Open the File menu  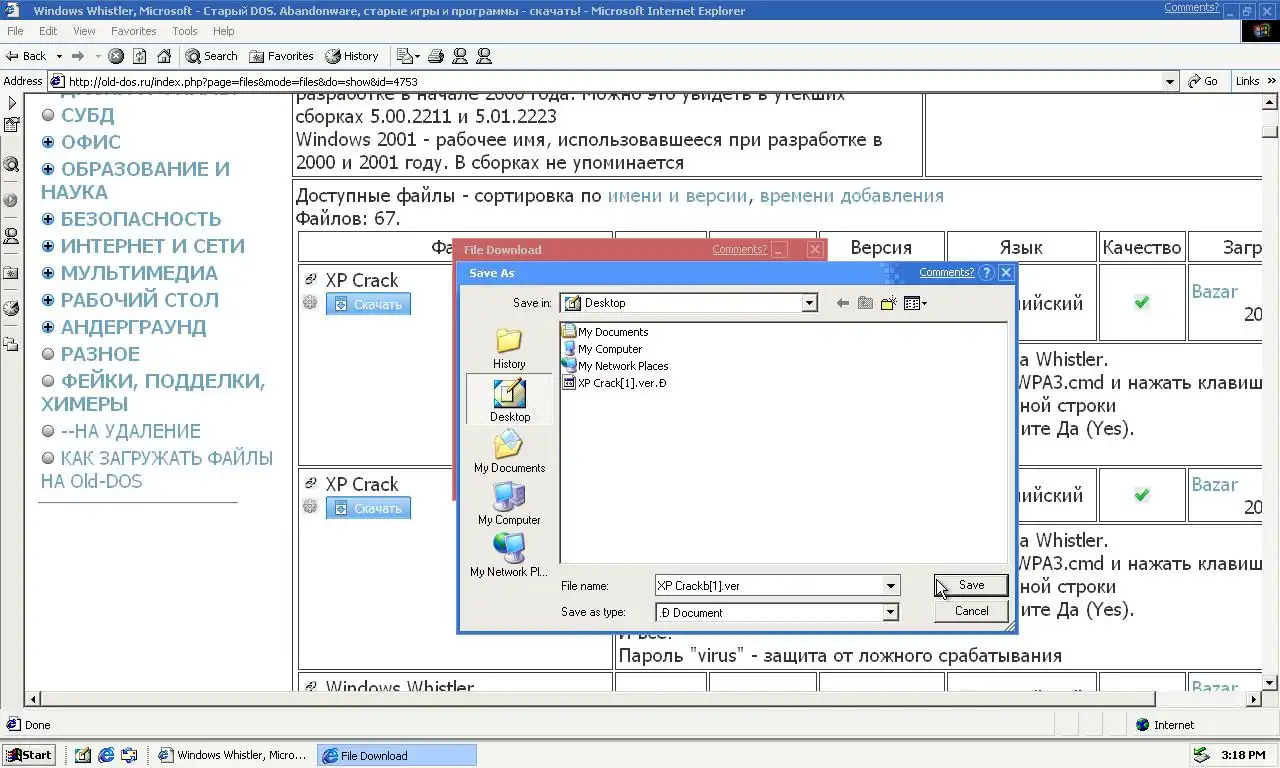(15, 31)
